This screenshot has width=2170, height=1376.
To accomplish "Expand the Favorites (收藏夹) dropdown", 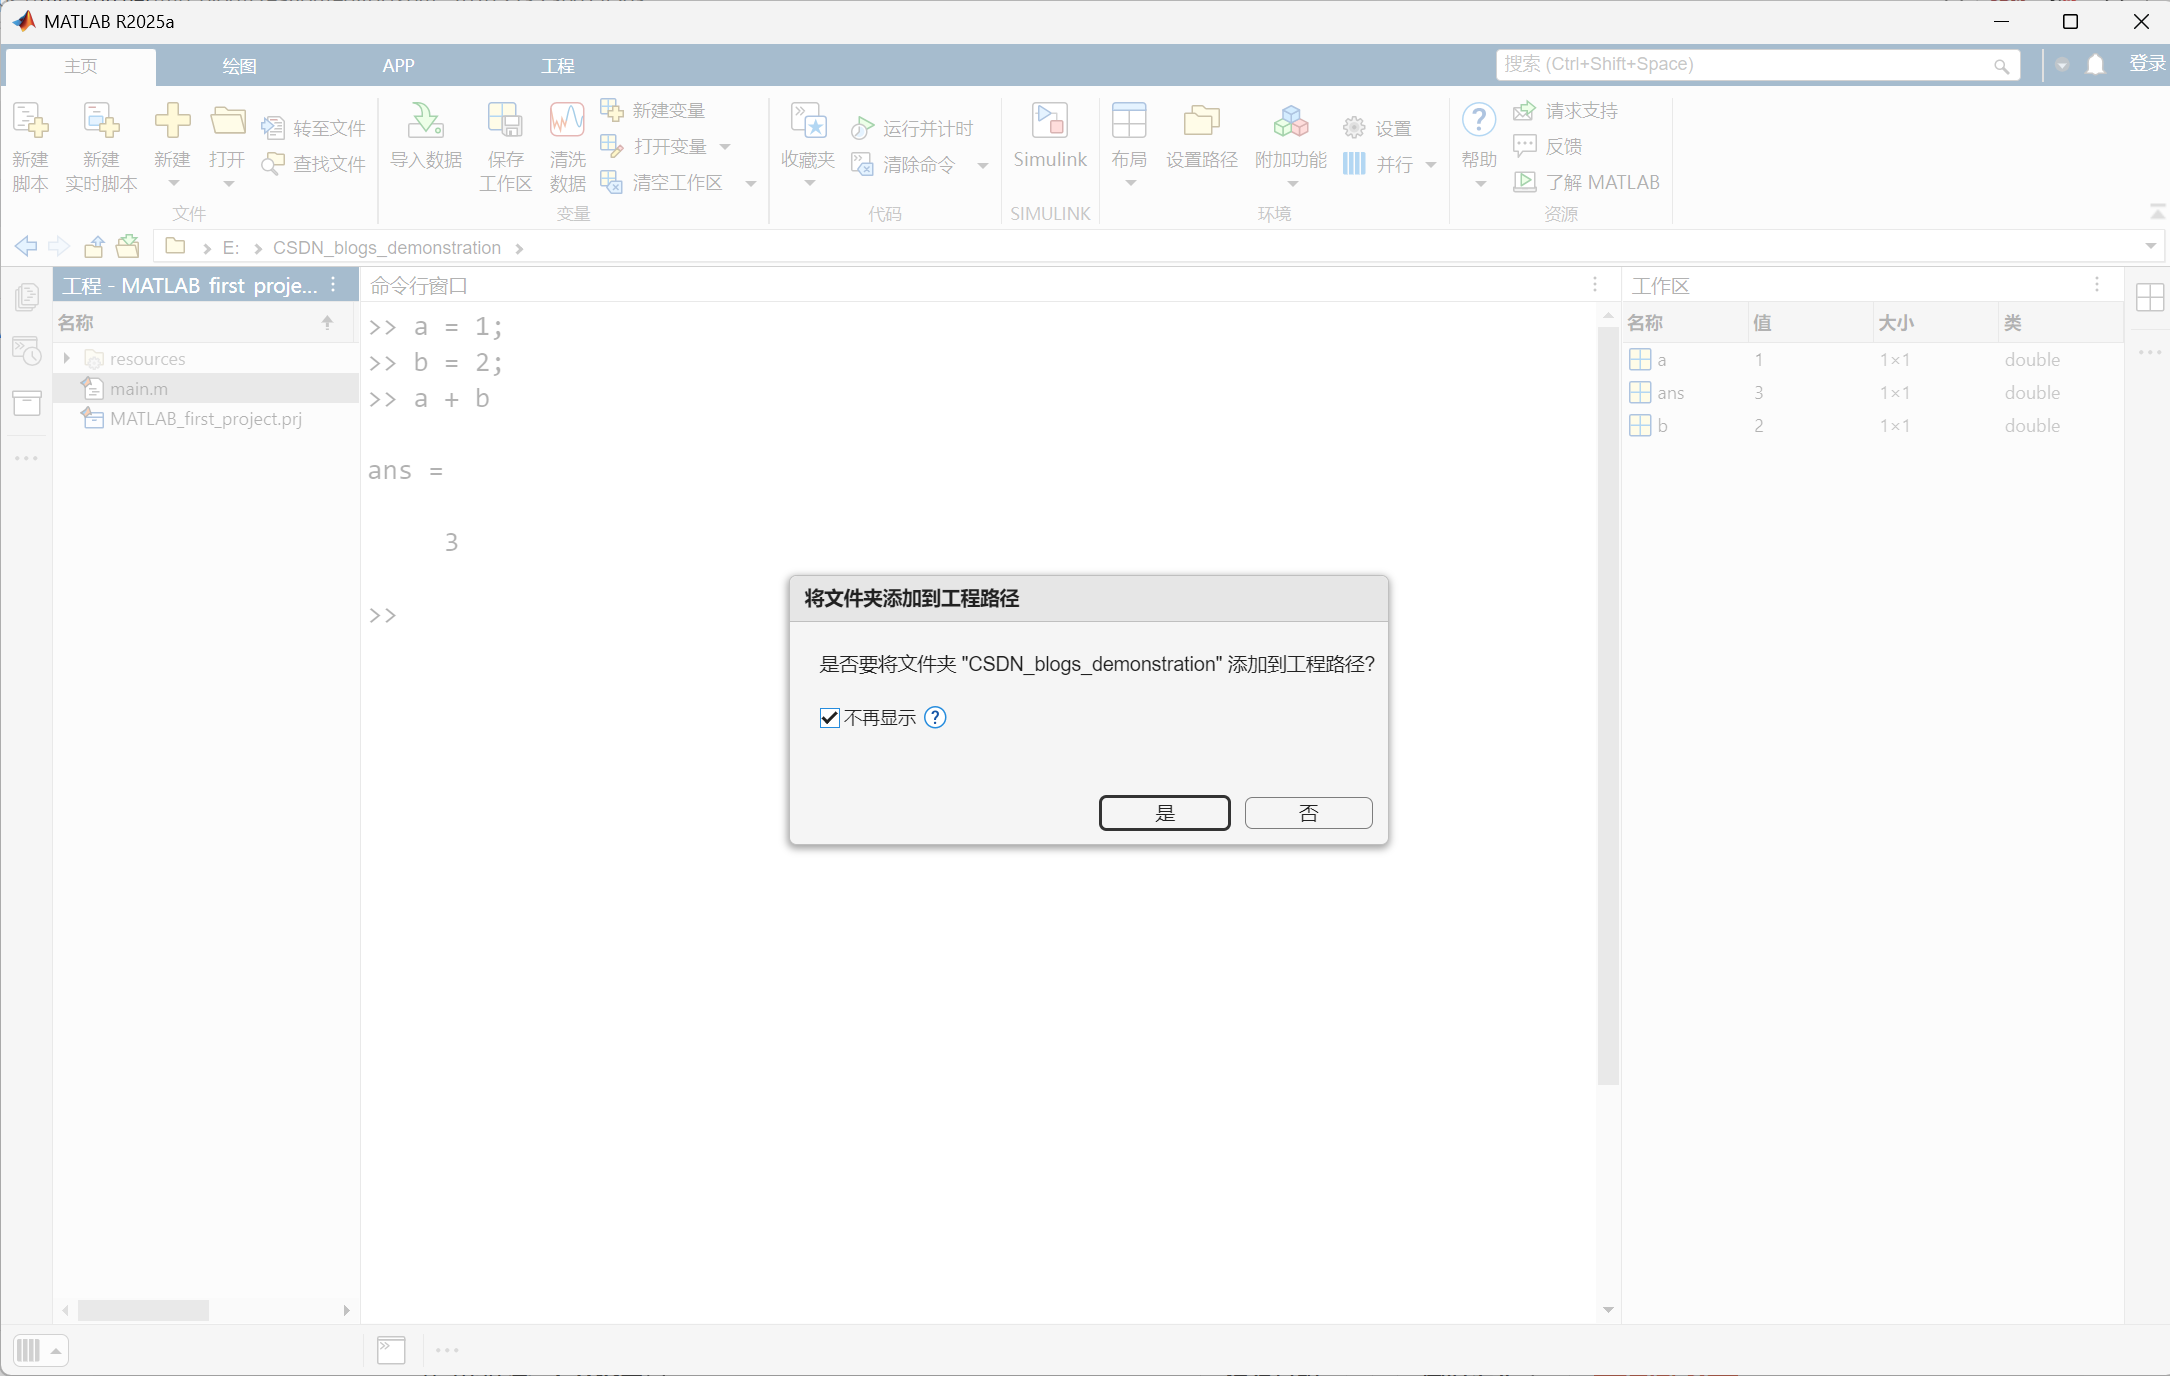I will click(x=809, y=183).
